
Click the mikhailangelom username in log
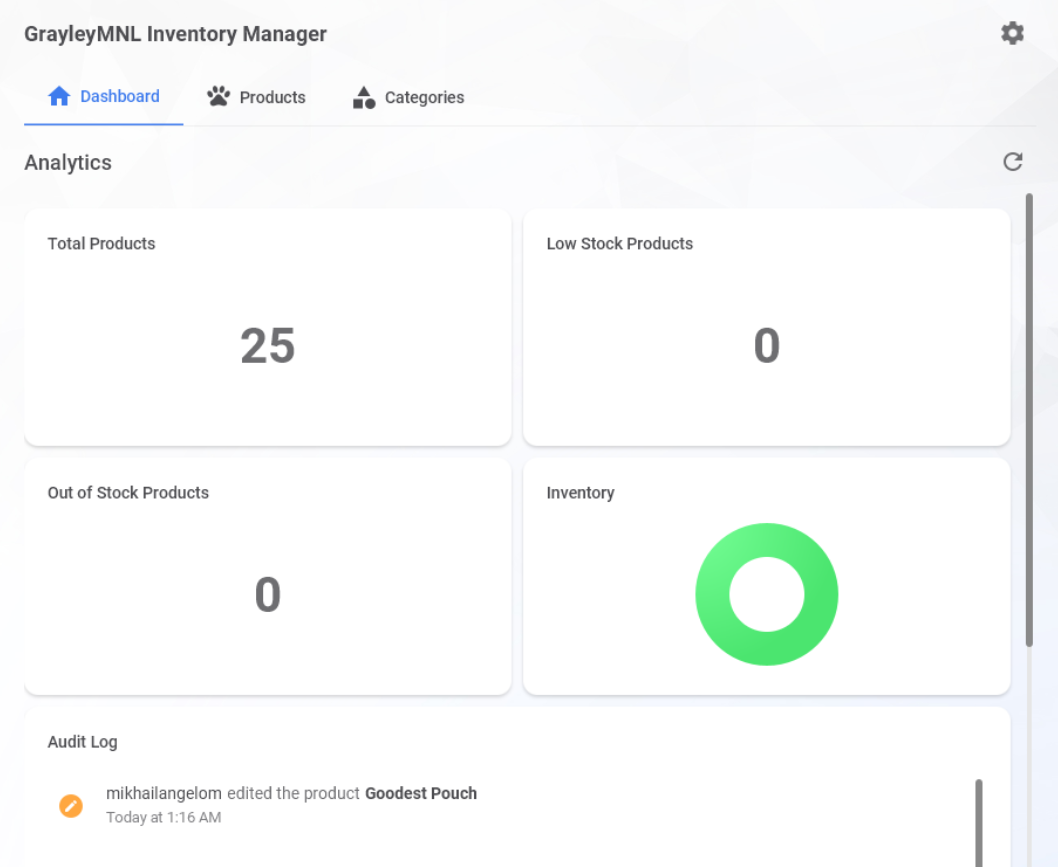tap(164, 793)
